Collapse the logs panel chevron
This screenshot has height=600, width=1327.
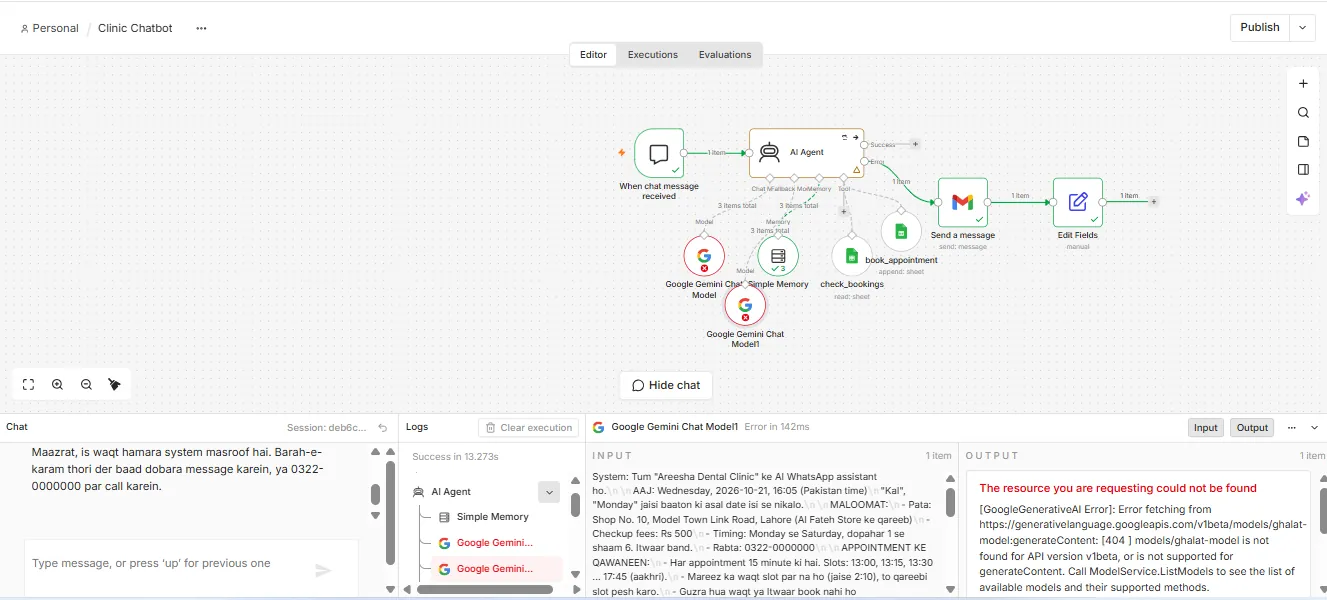pos(1315,428)
